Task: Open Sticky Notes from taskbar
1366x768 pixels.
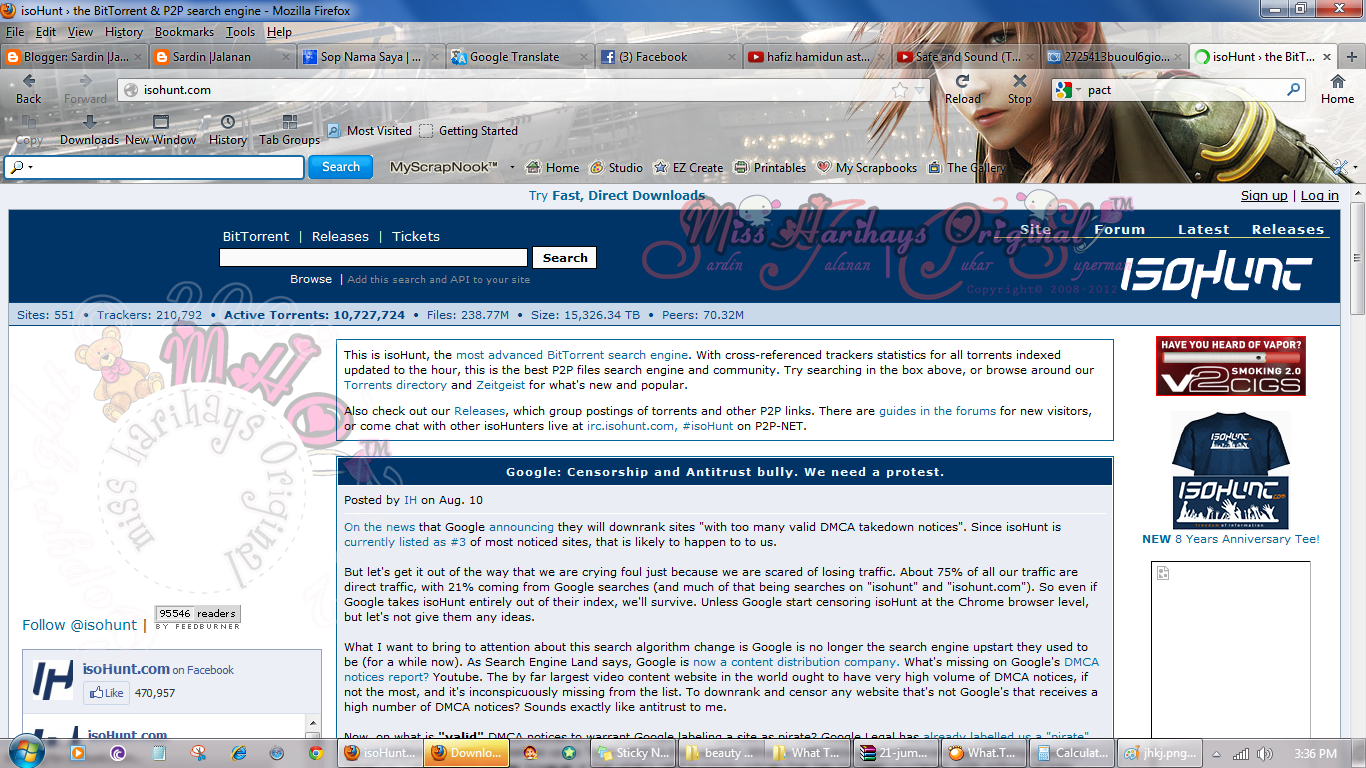Action: tap(634, 753)
